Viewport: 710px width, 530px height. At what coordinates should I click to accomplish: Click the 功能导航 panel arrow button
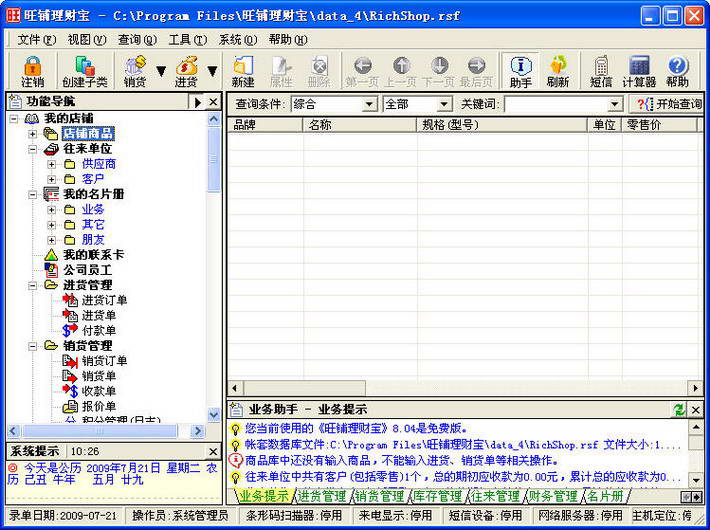pyautogui.click(x=197, y=102)
